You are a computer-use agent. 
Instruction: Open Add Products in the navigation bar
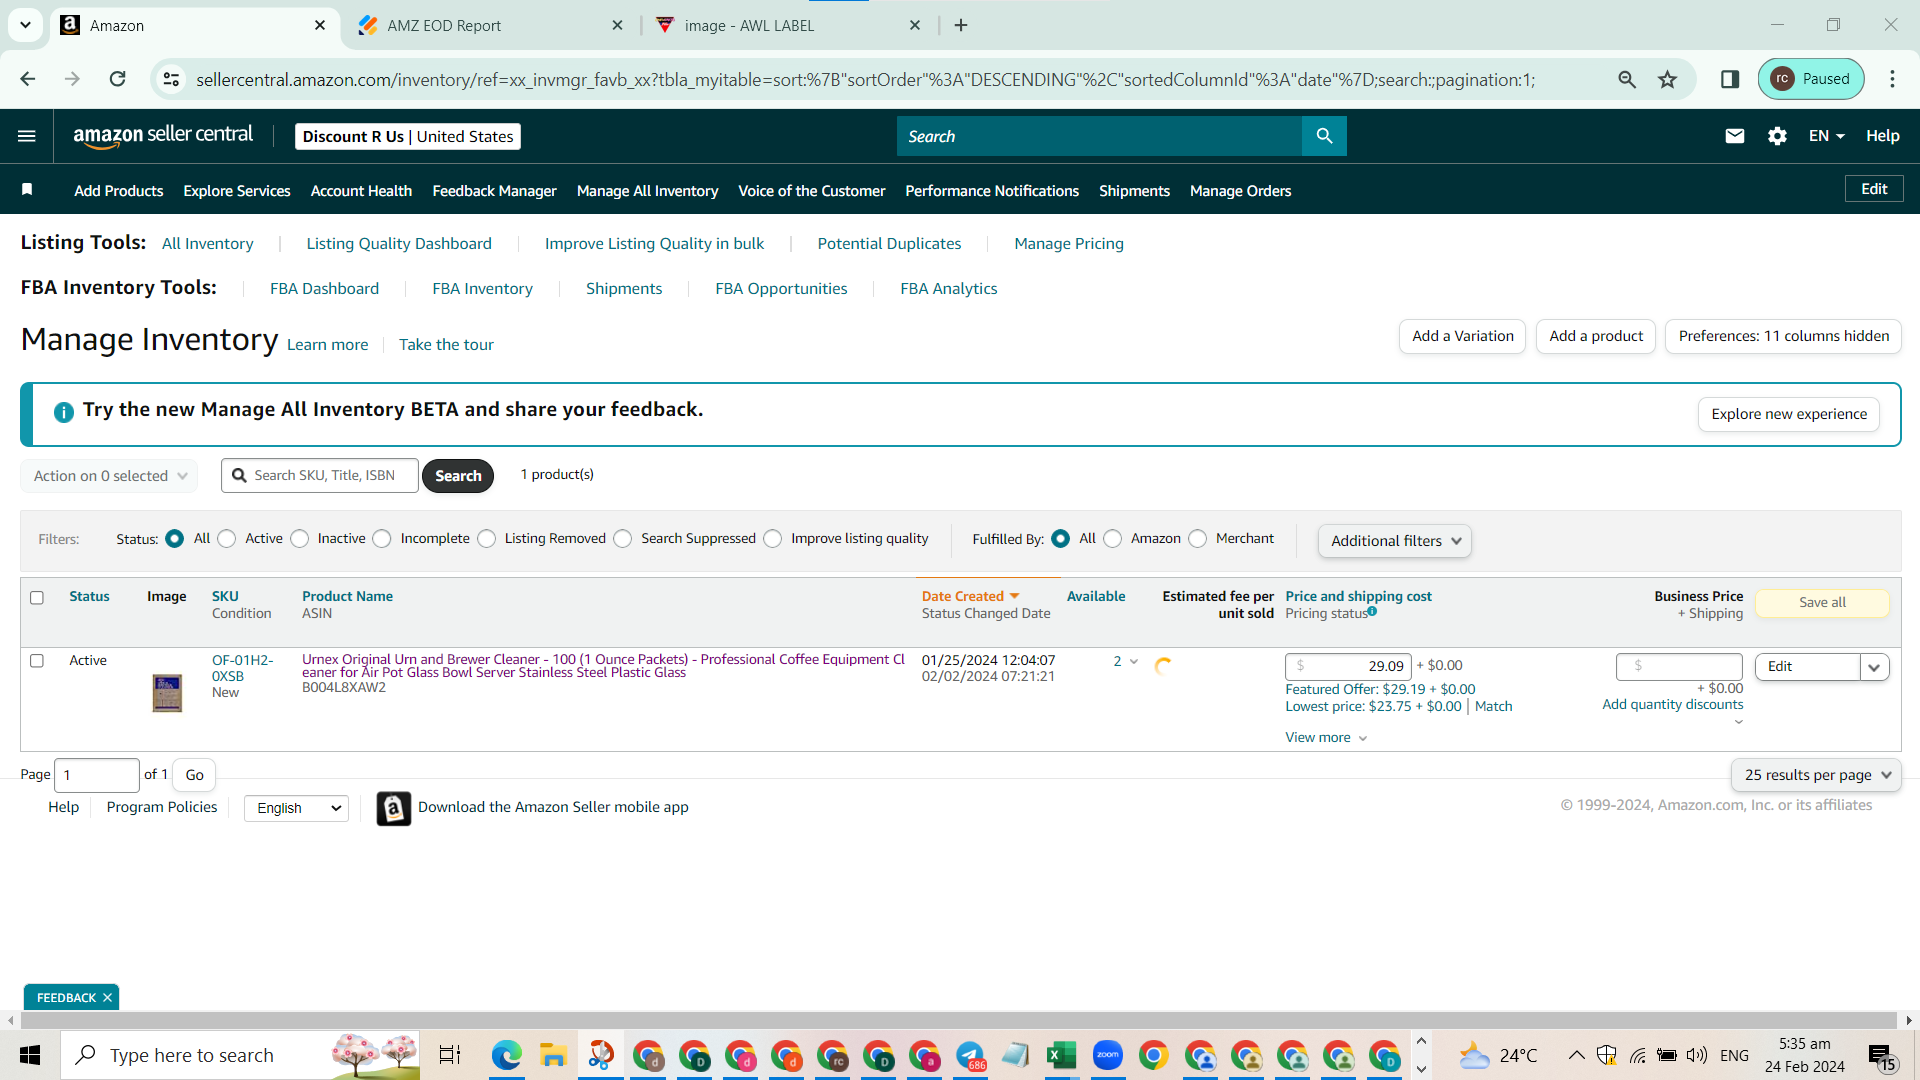point(119,191)
